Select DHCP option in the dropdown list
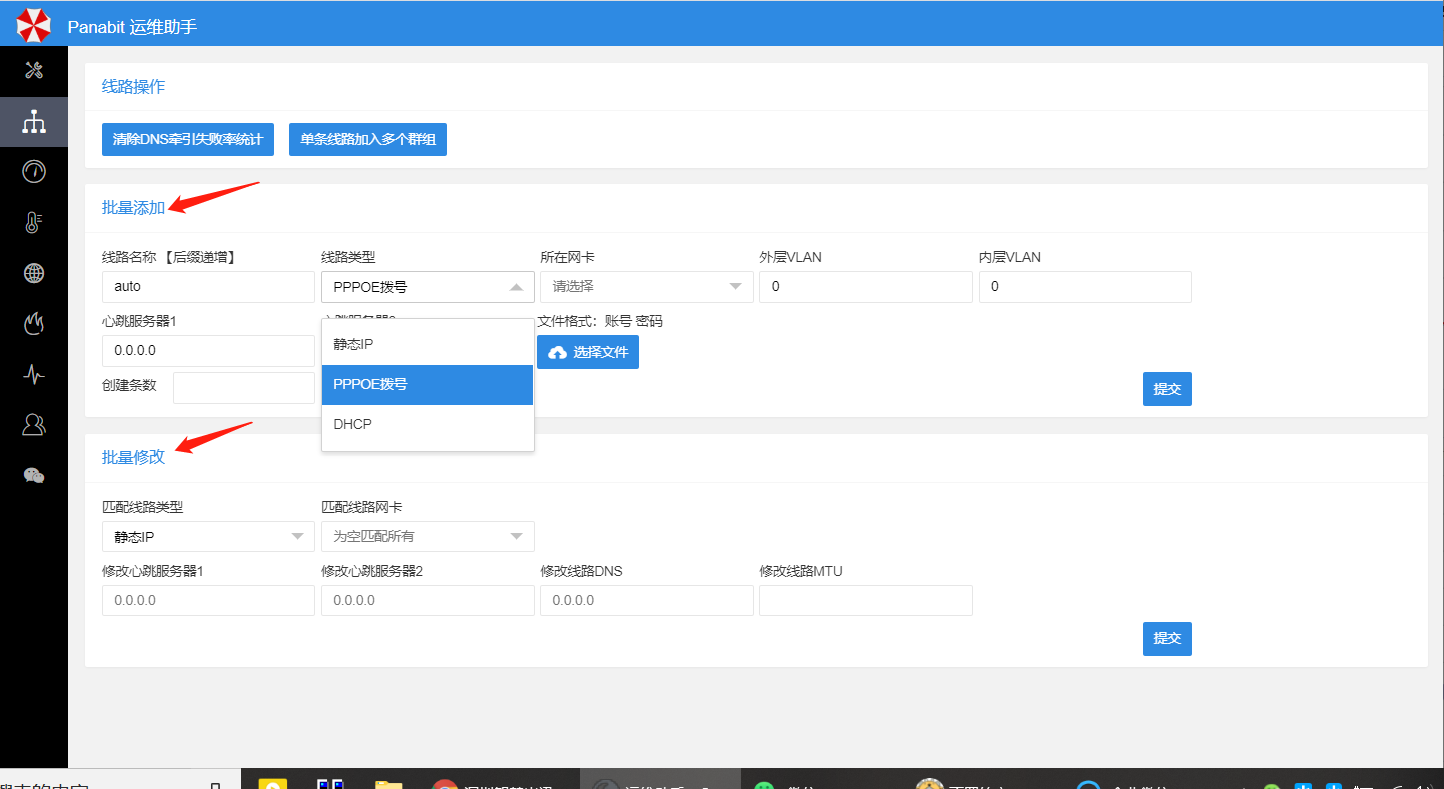Image resolution: width=1444 pixels, height=789 pixels. point(427,424)
